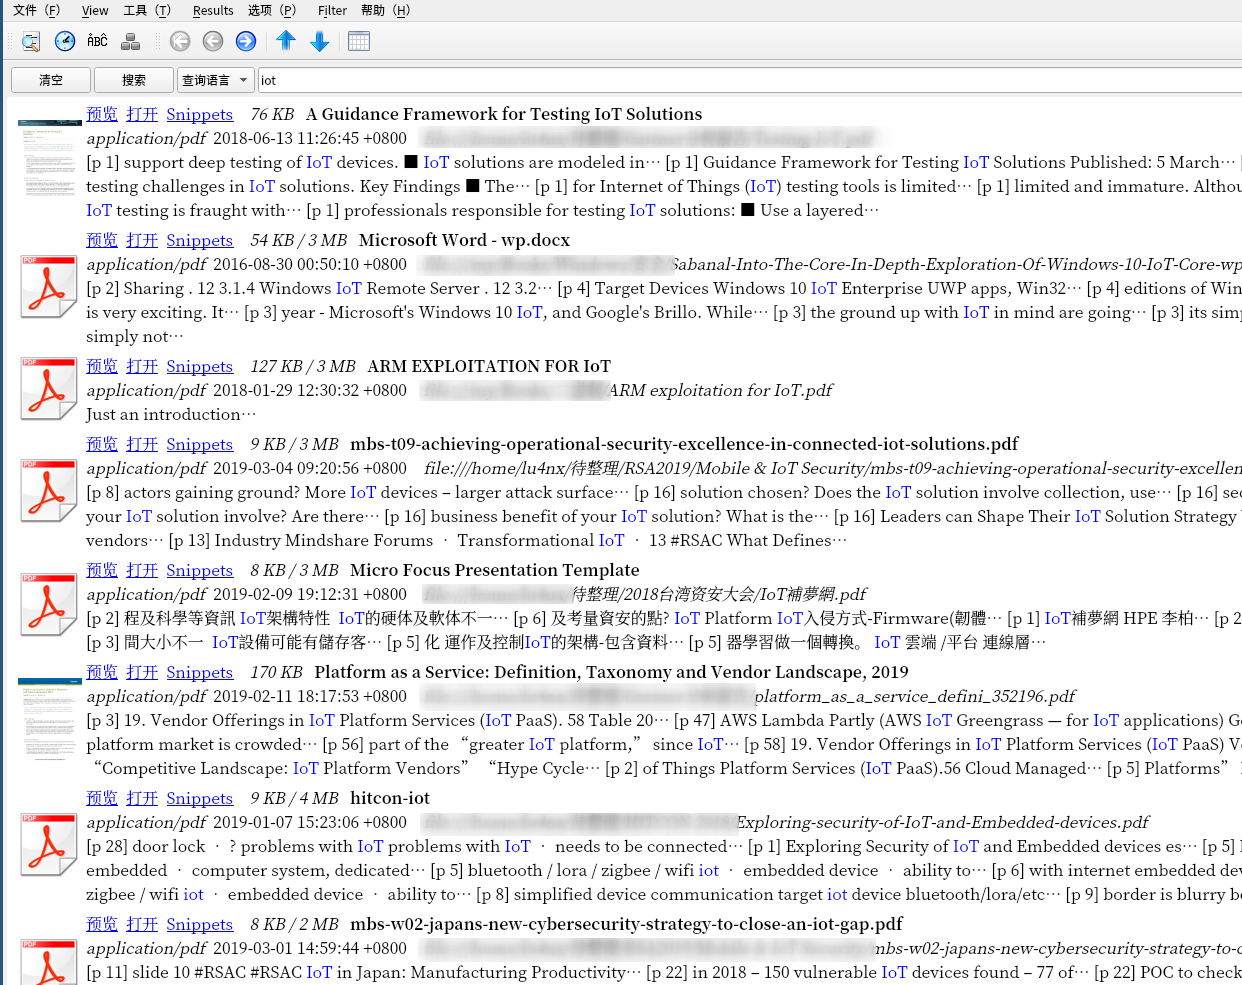This screenshot has height=985, width=1242.
Task: Click PDF icon of mbs-w02 japans result
Action: (49, 962)
